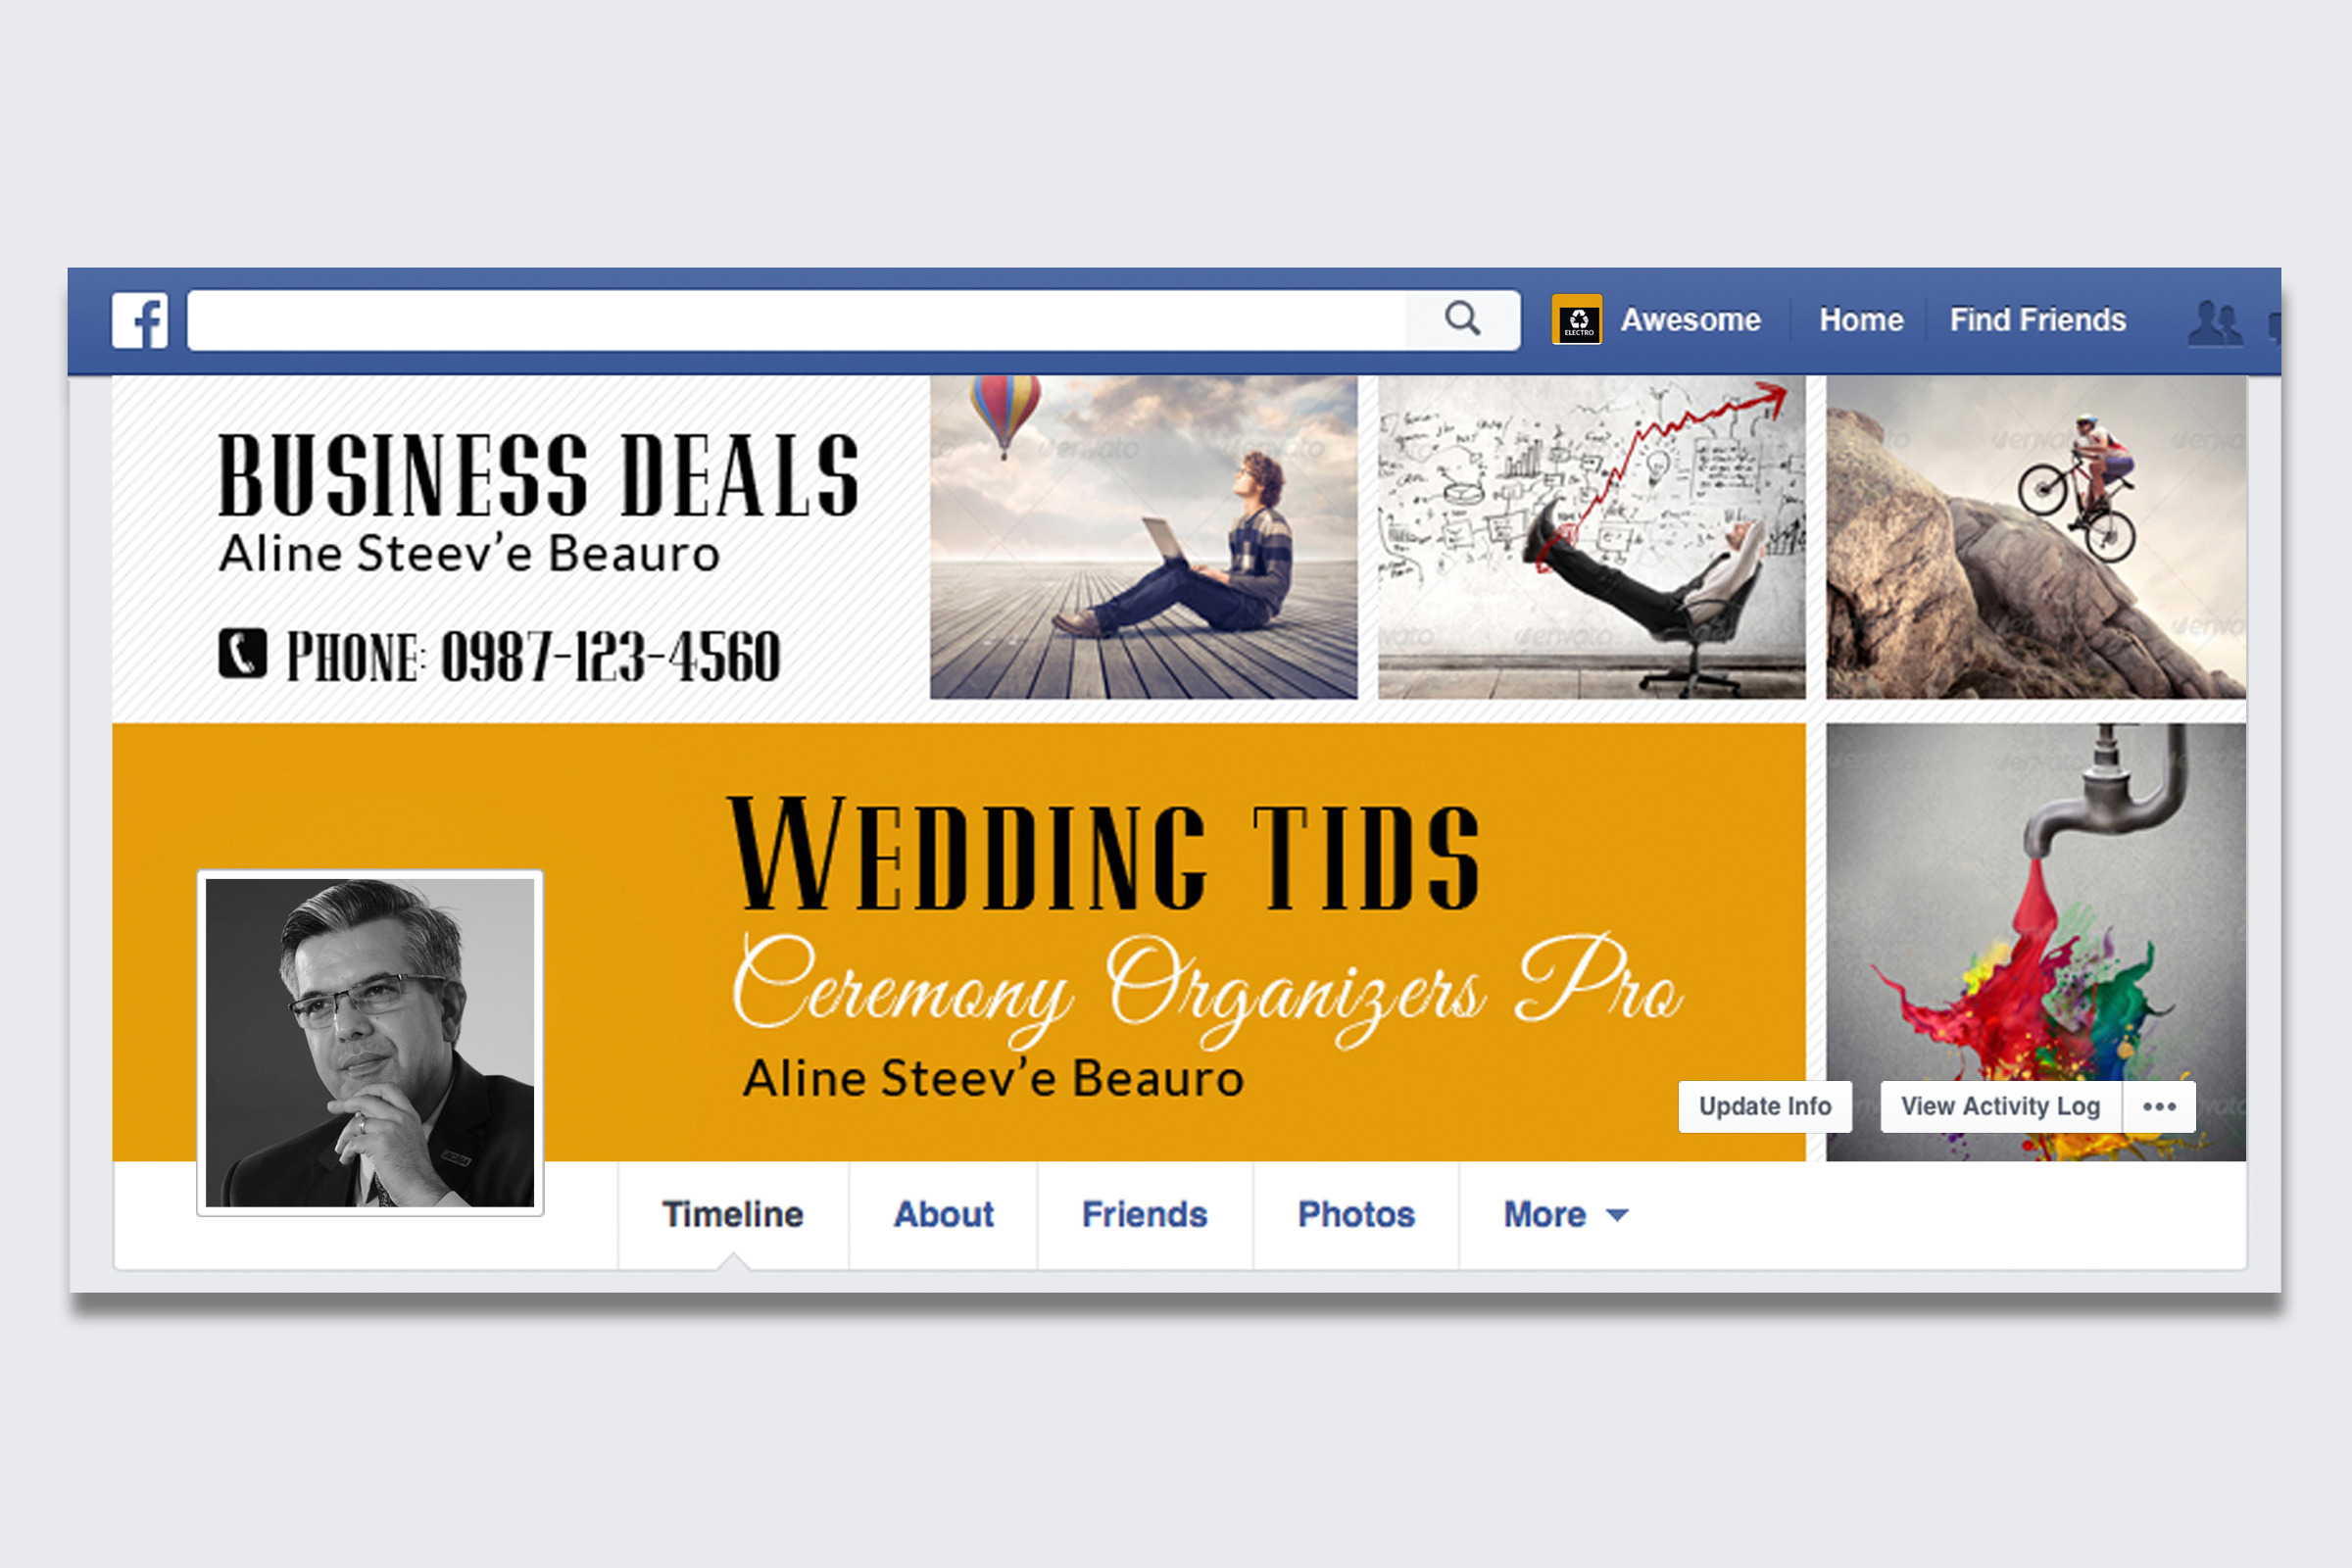Click the Awesome profile name link

click(x=1690, y=320)
